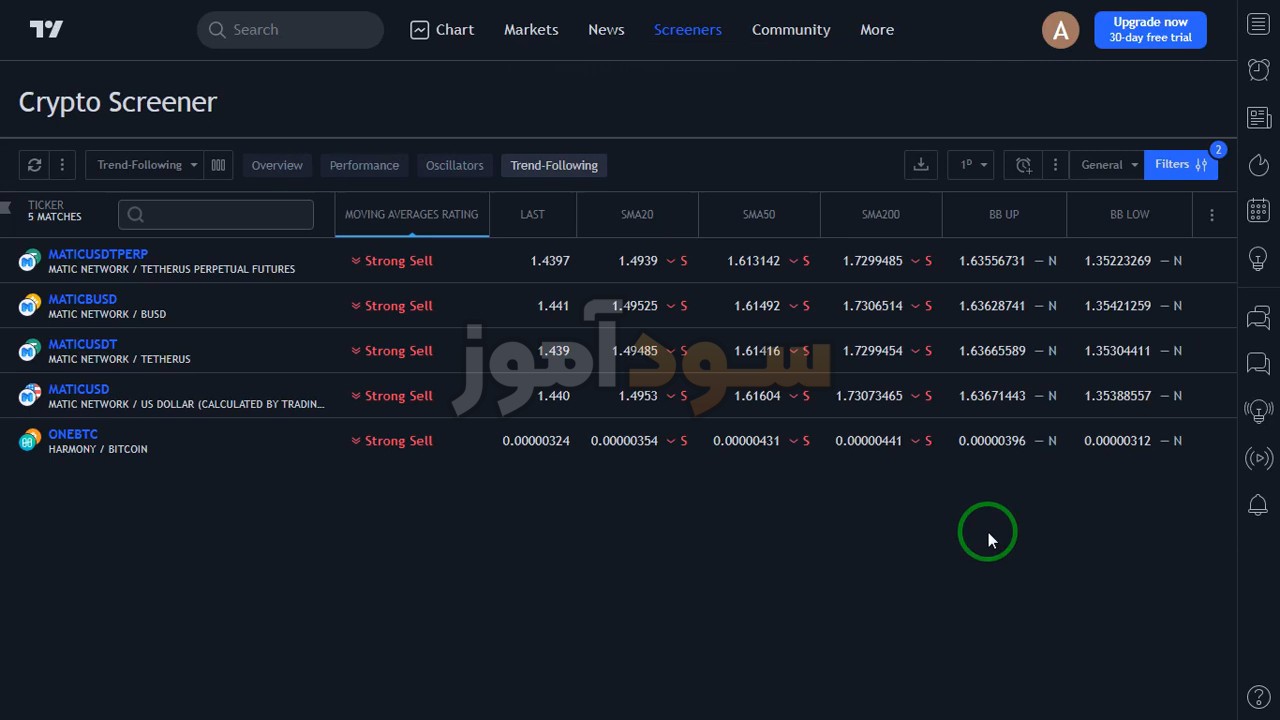This screenshot has width=1280, height=720.
Task: Switch to Overview tab
Action: pos(277,165)
